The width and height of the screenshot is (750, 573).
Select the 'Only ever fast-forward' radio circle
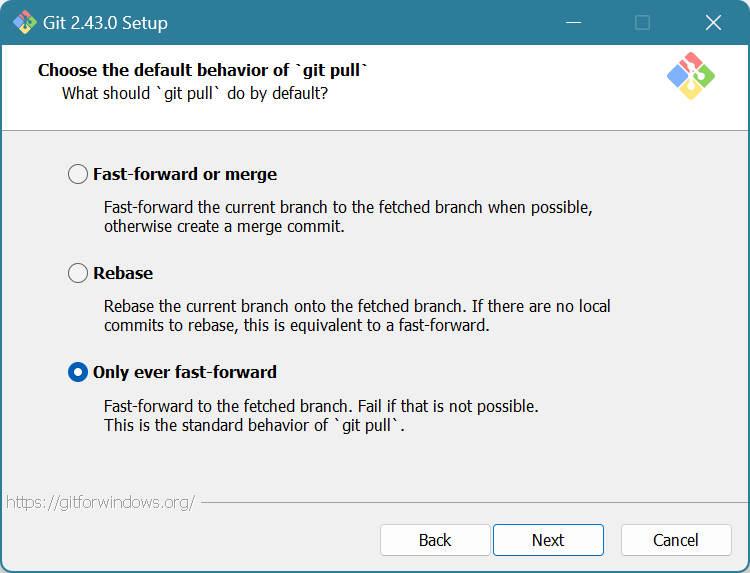point(78,372)
